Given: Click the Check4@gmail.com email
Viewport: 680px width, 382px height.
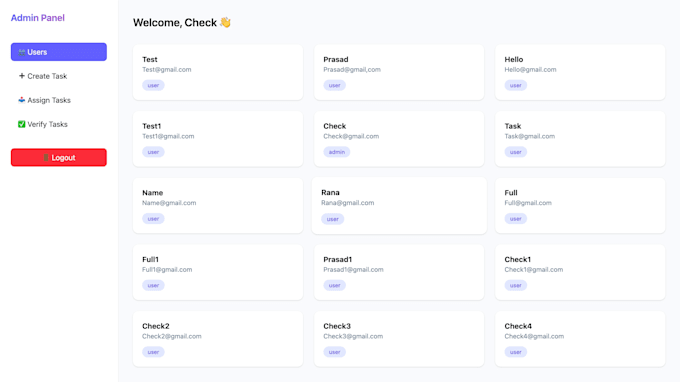Looking at the screenshot, I should 534,336.
